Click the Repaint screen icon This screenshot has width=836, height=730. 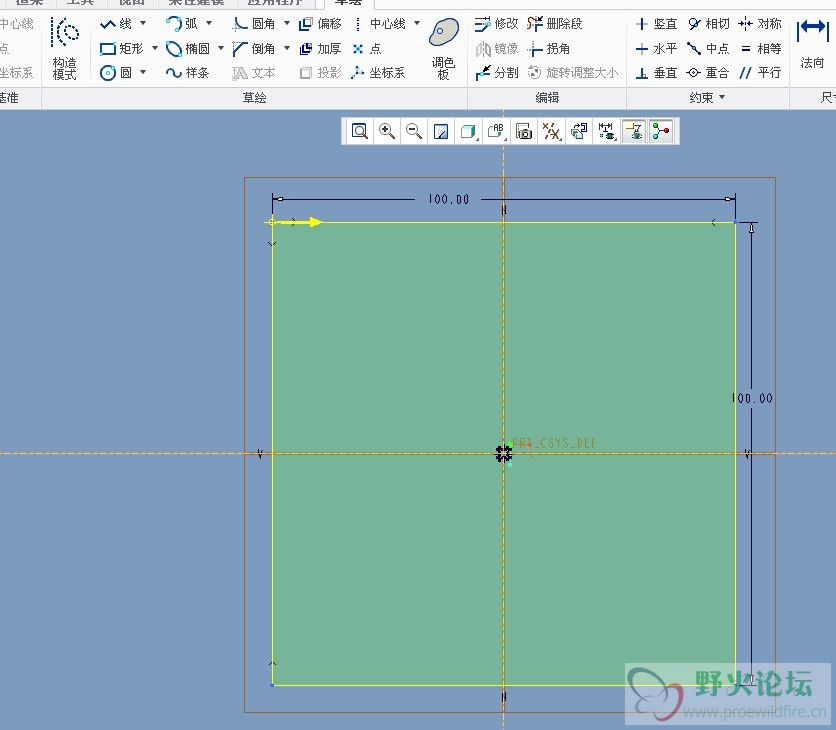441,131
